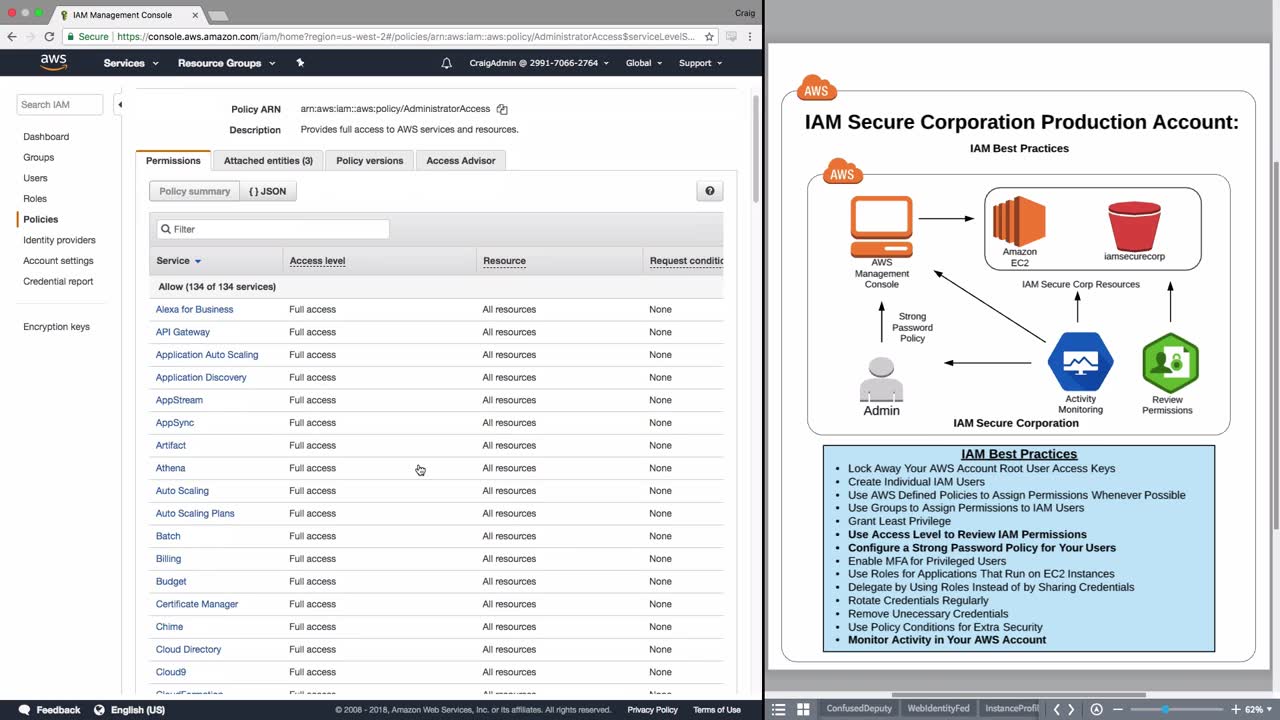Open Dashboard in the IAM sidebar
The image size is (1280, 720).
point(46,137)
